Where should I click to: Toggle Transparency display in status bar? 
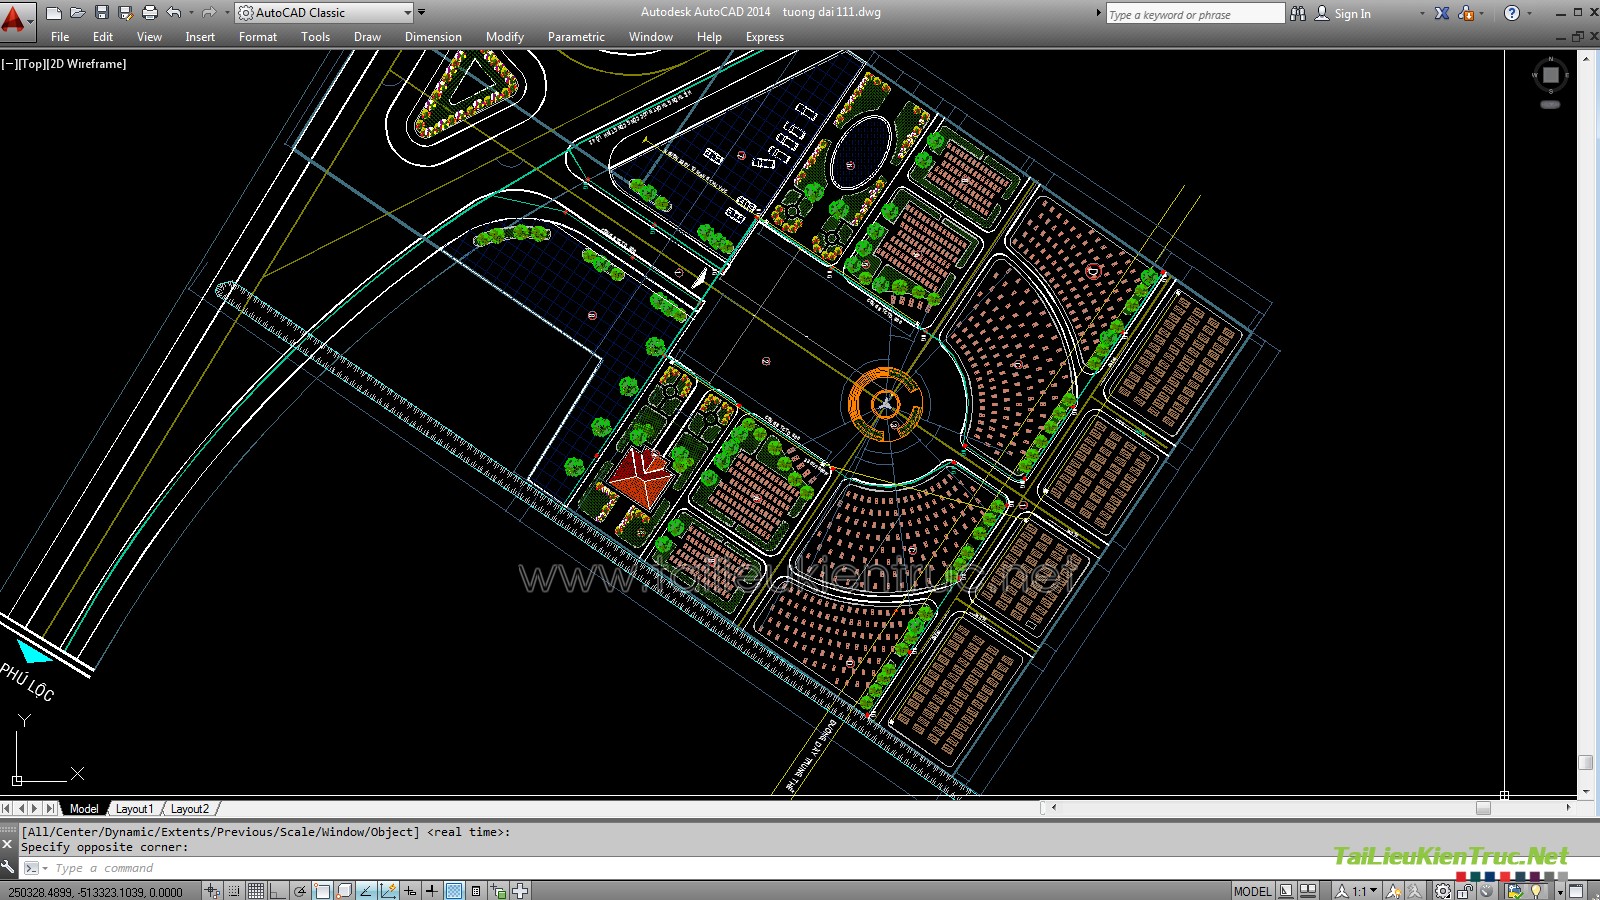point(454,890)
